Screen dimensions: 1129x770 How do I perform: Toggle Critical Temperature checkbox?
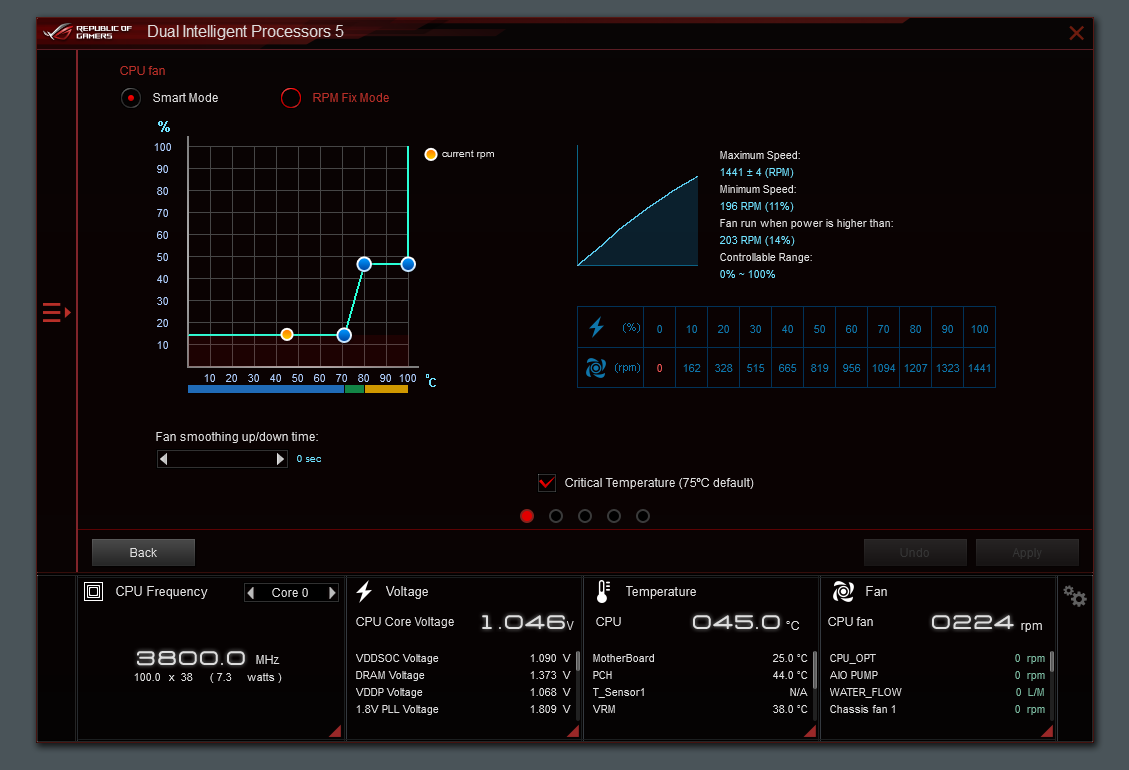click(547, 483)
